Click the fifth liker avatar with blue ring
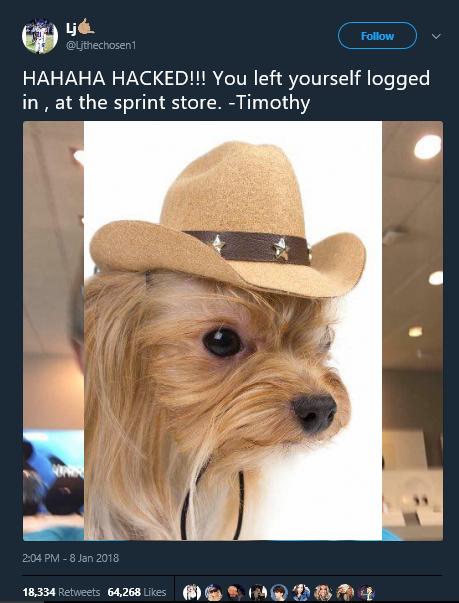The image size is (459, 603). (x=279, y=592)
